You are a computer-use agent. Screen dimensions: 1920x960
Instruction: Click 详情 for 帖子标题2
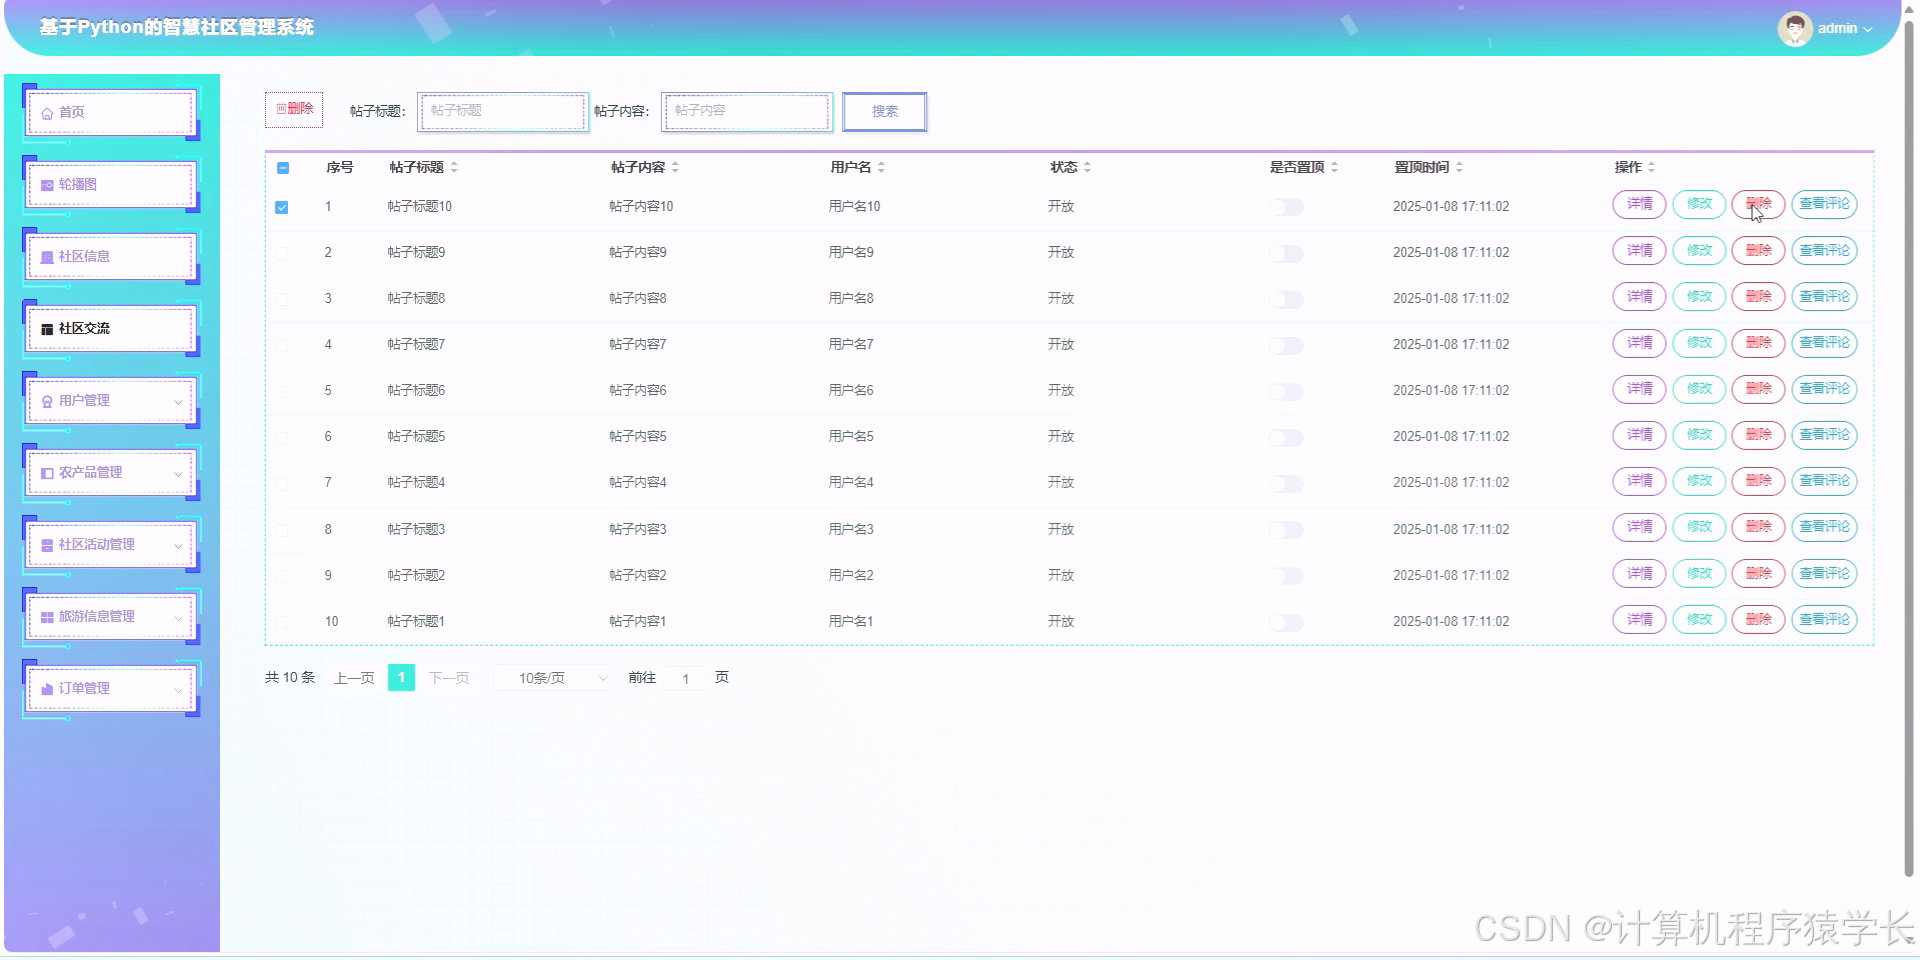click(x=1639, y=573)
